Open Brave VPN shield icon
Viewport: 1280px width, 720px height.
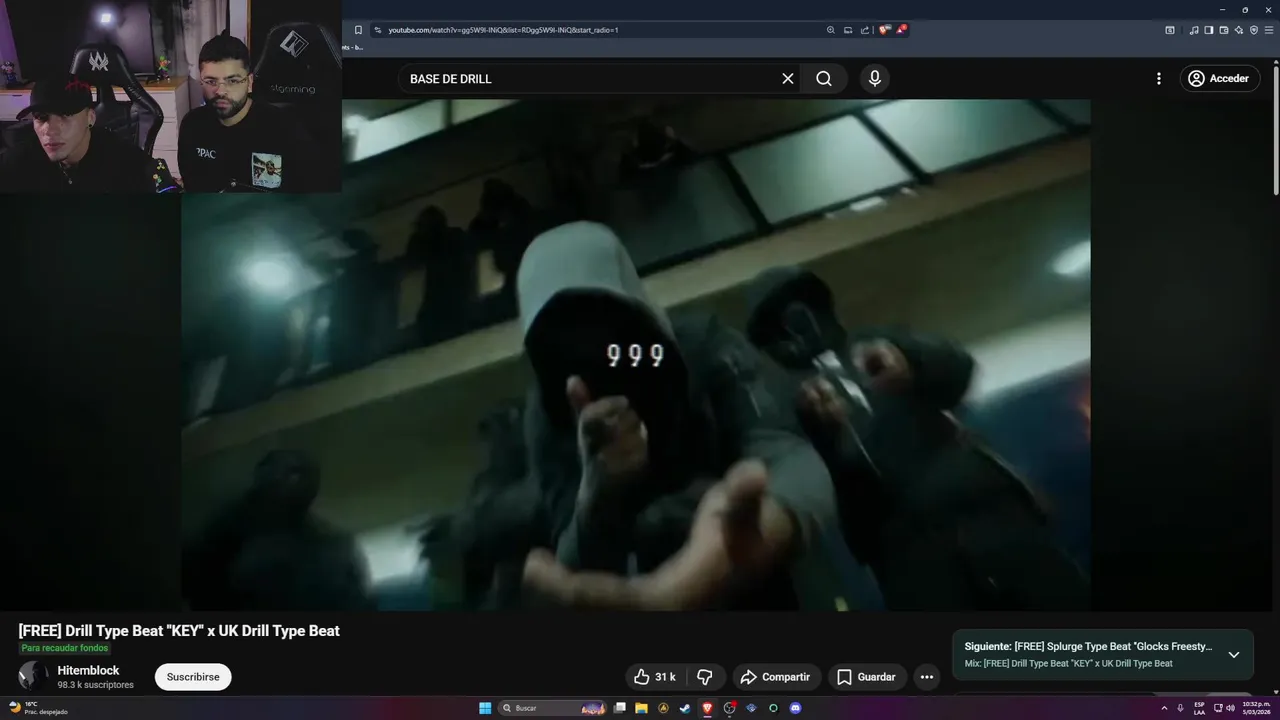point(1254,30)
